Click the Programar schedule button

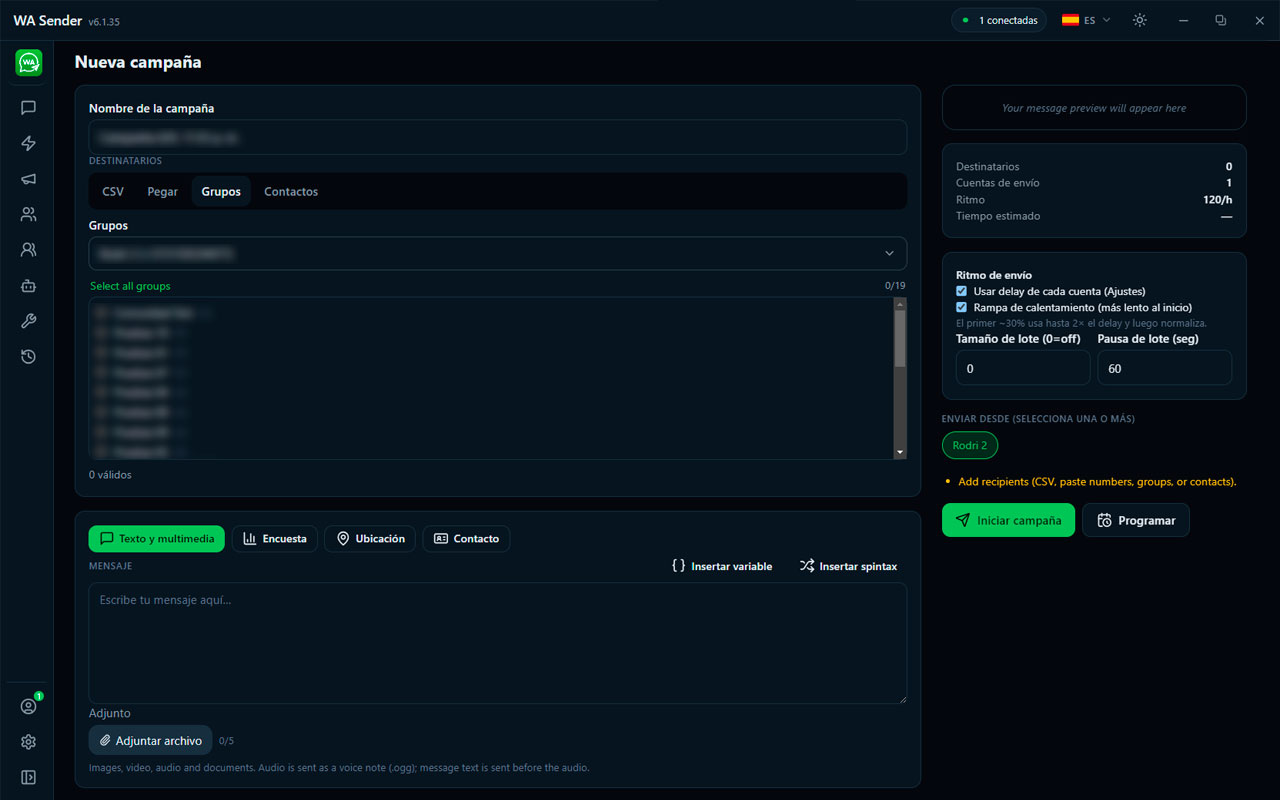(1136, 520)
